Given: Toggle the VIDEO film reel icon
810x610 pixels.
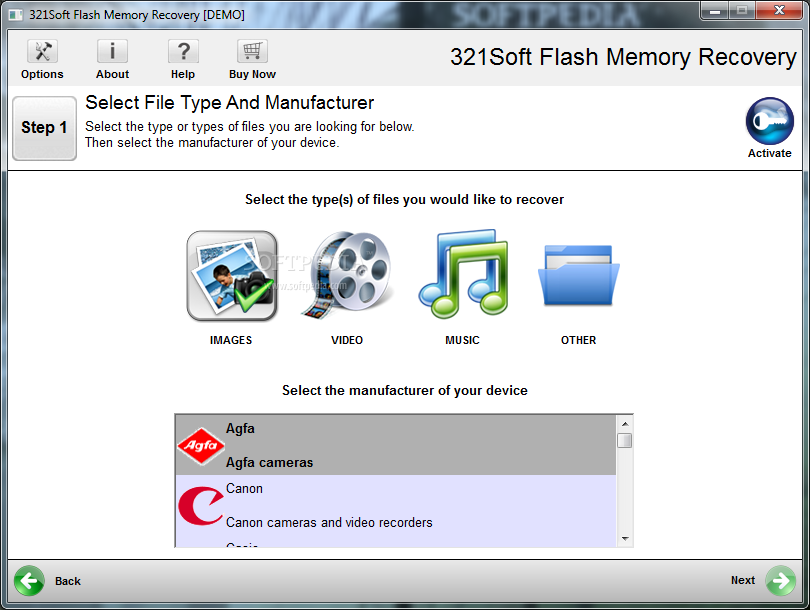Looking at the screenshot, I should click(347, 275).
